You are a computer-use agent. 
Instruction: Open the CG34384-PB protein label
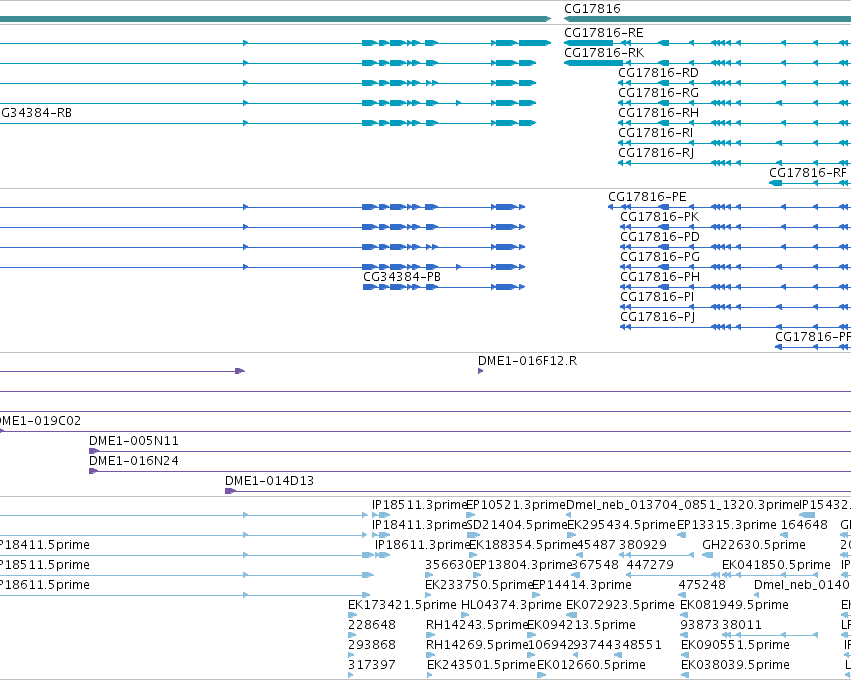point(402,277)
